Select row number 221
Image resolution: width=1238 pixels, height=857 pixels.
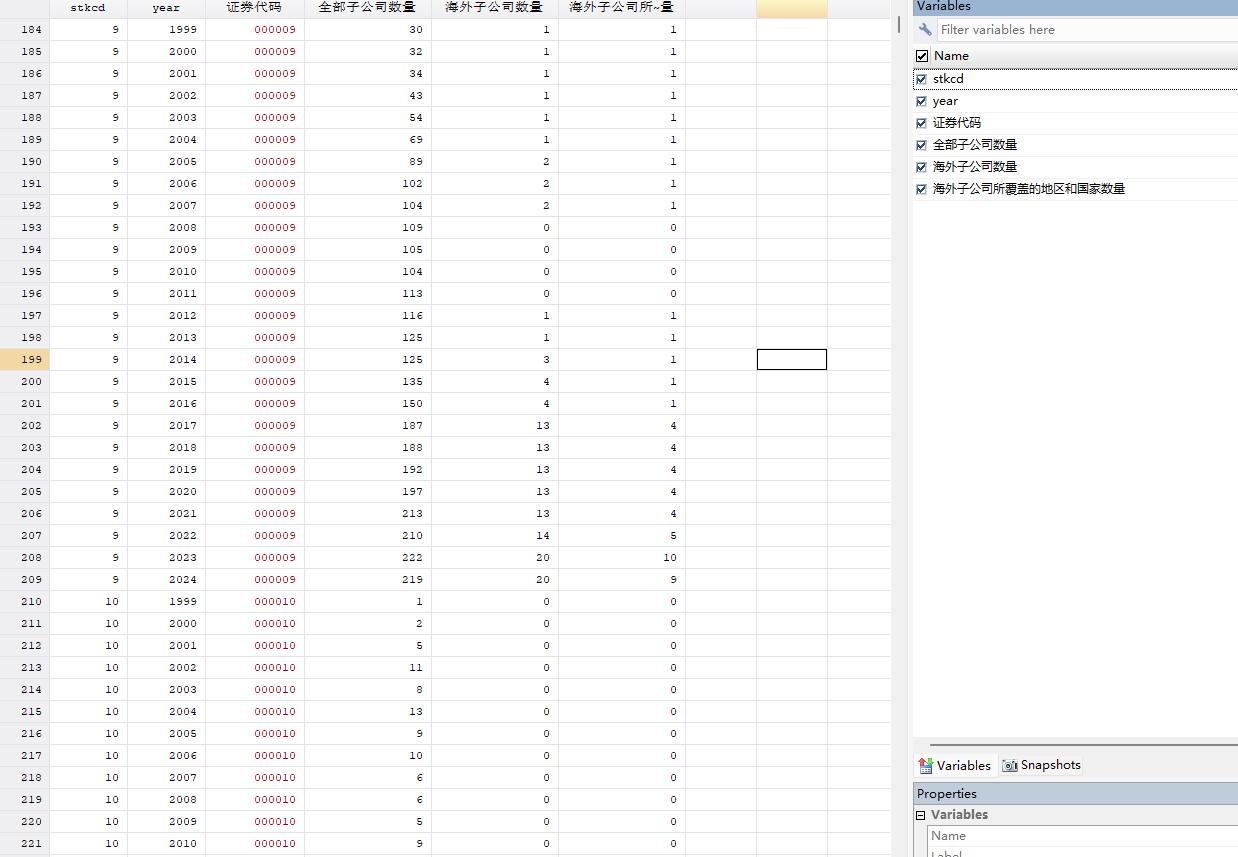tap(25, 844)
